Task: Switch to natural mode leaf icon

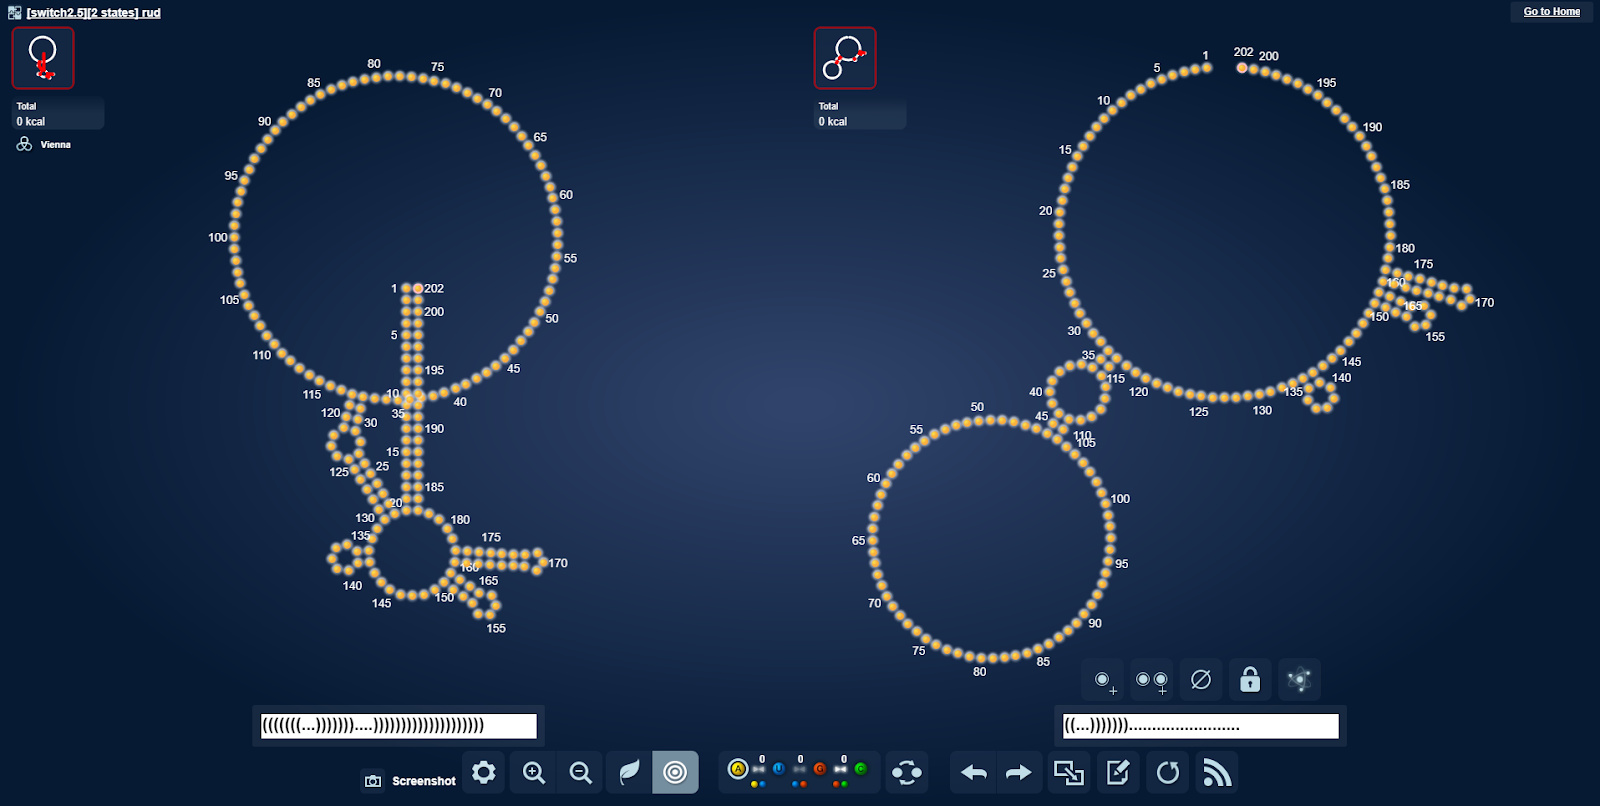Action: [629, 772]
